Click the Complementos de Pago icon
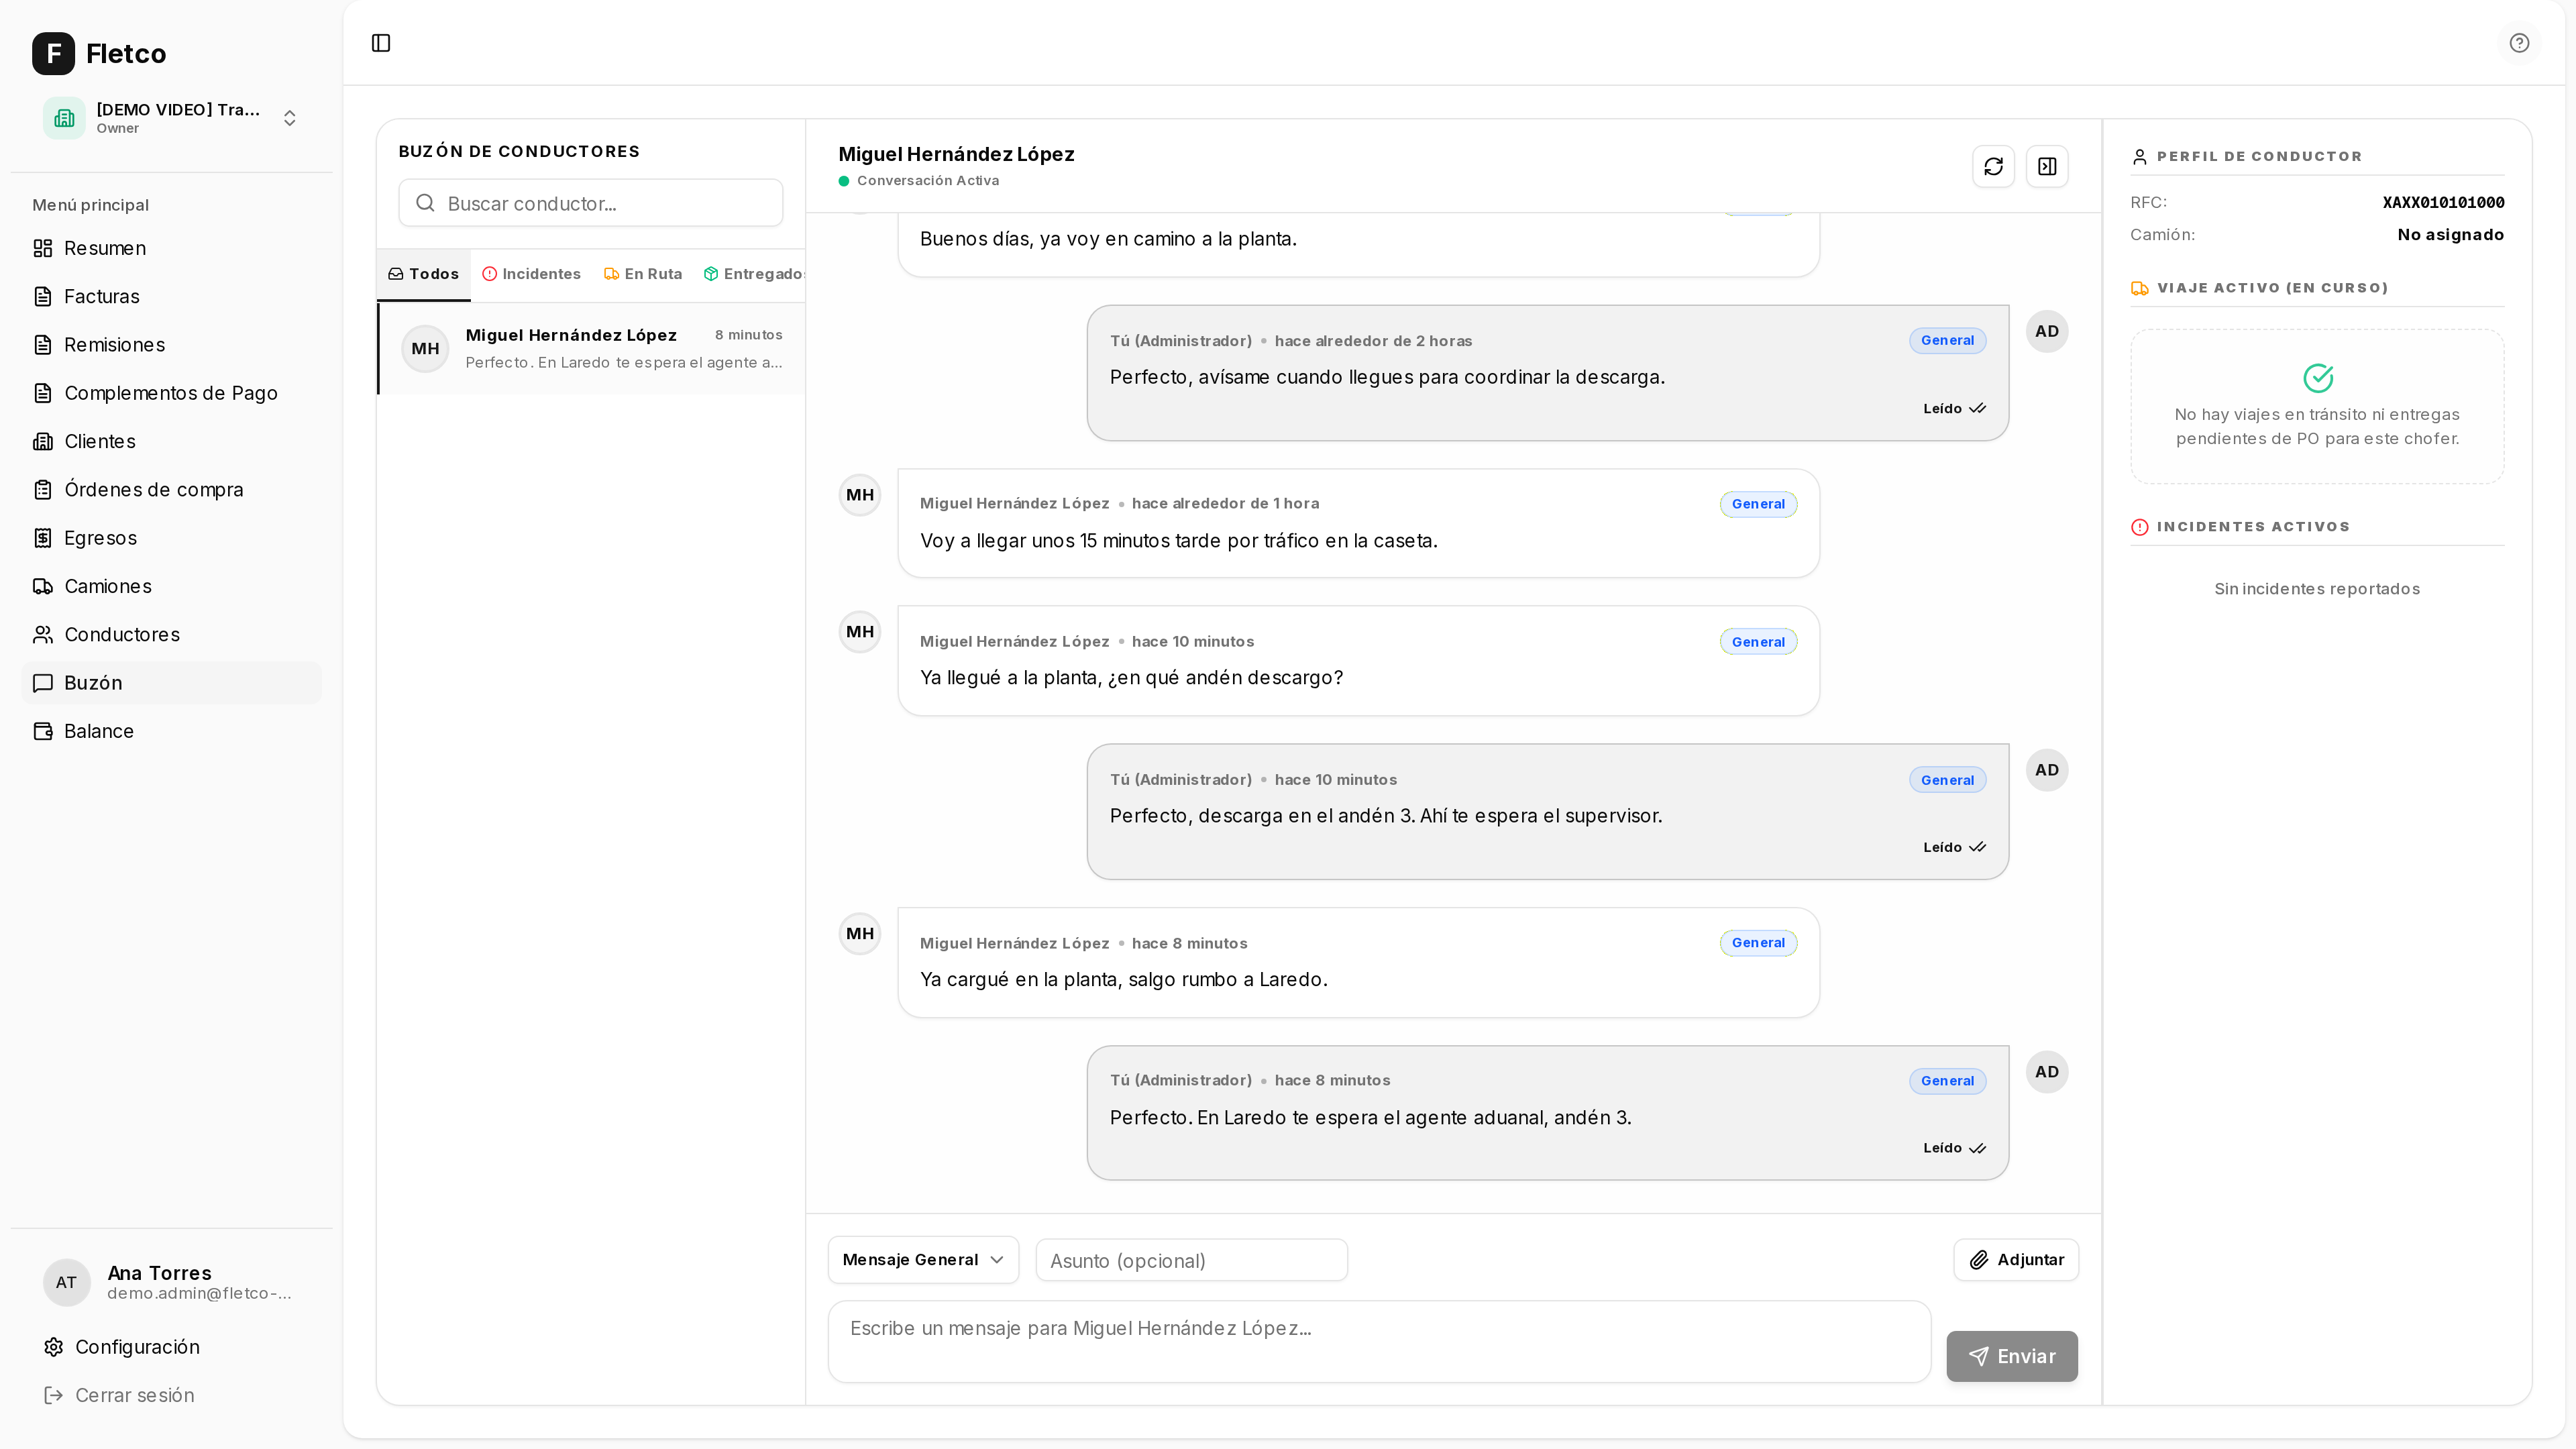The width and height of the screenshot is (2576, 1449). pyautogui.click(x=43, y=393)
